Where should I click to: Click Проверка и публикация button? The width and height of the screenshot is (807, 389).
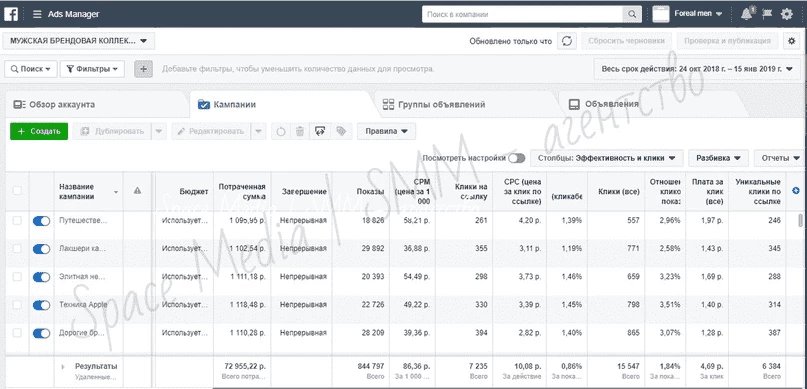[727, 41]
